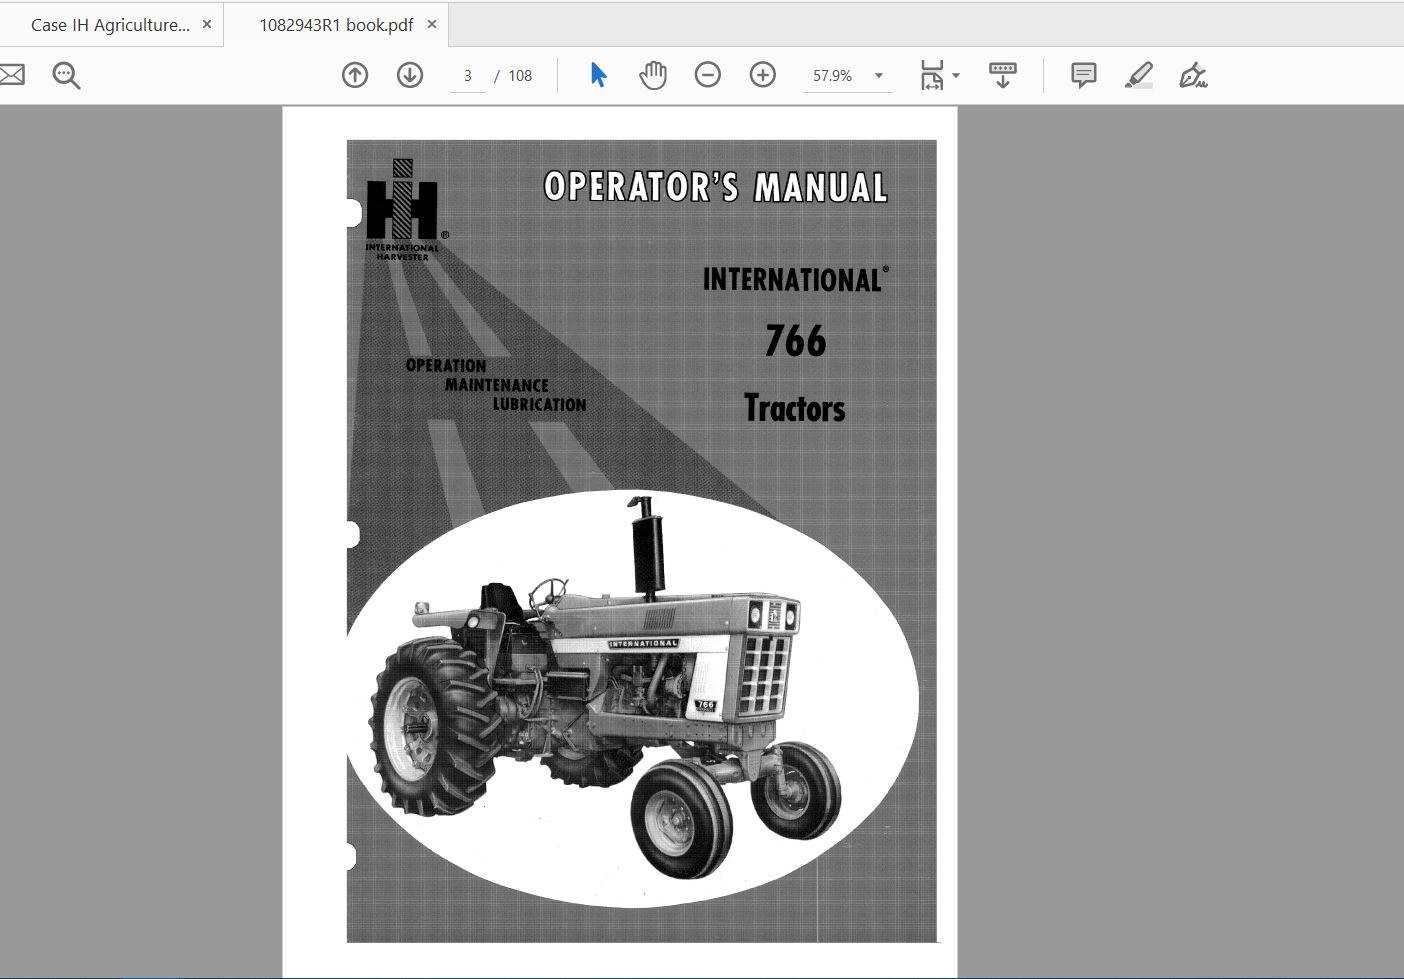
Task: Click the Operator's Manual title text
Action: [716, 187]
